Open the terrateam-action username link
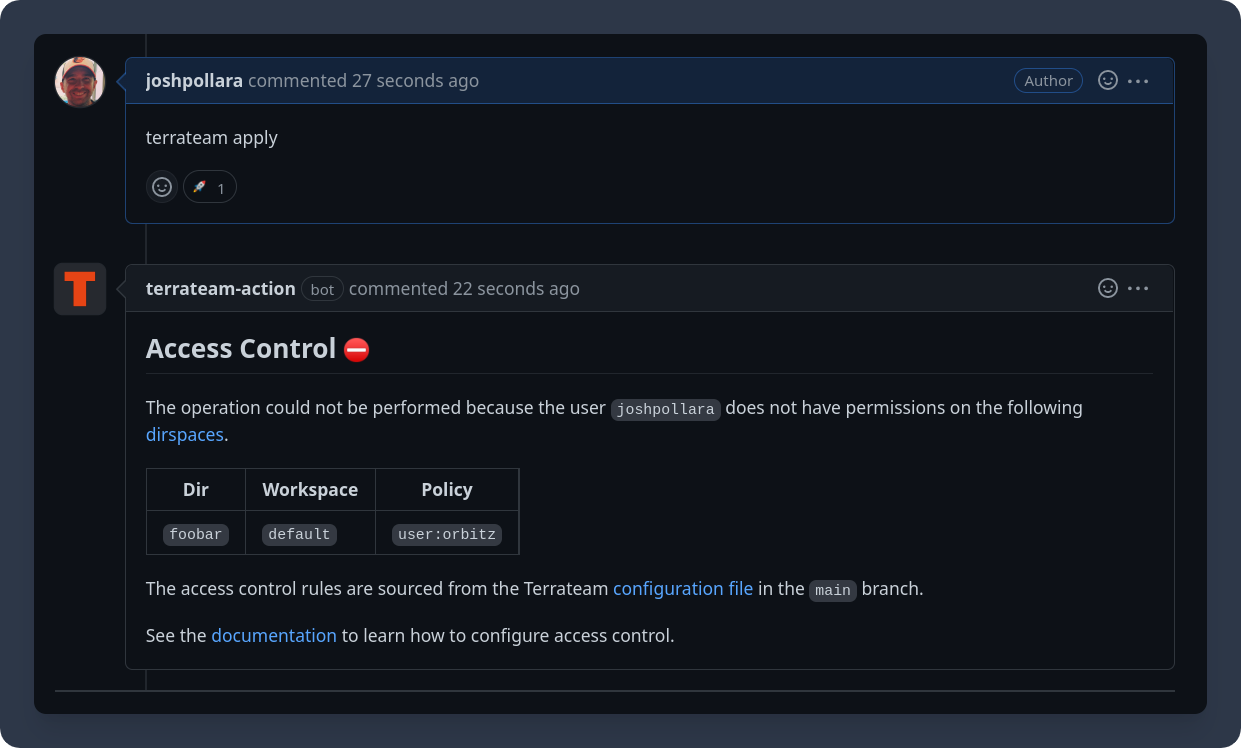This screenshot has height=748, width=1241. (x=221, y=288)
